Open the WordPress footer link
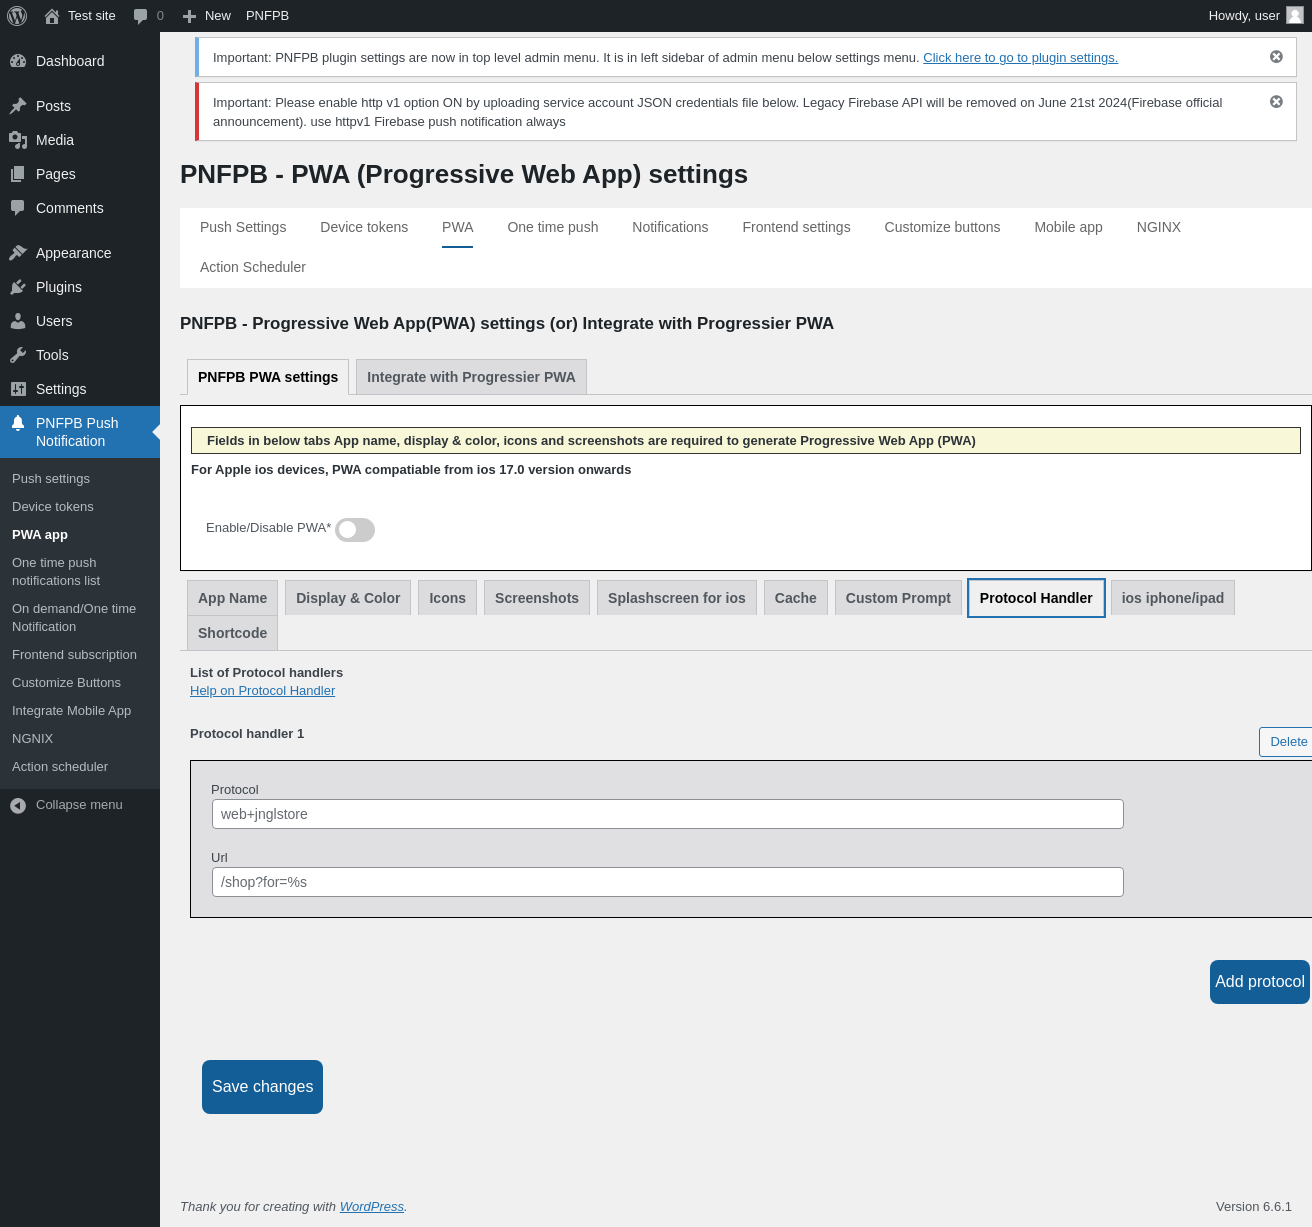Viewport: 1312px width, 1227px height. click(372, 1207)
